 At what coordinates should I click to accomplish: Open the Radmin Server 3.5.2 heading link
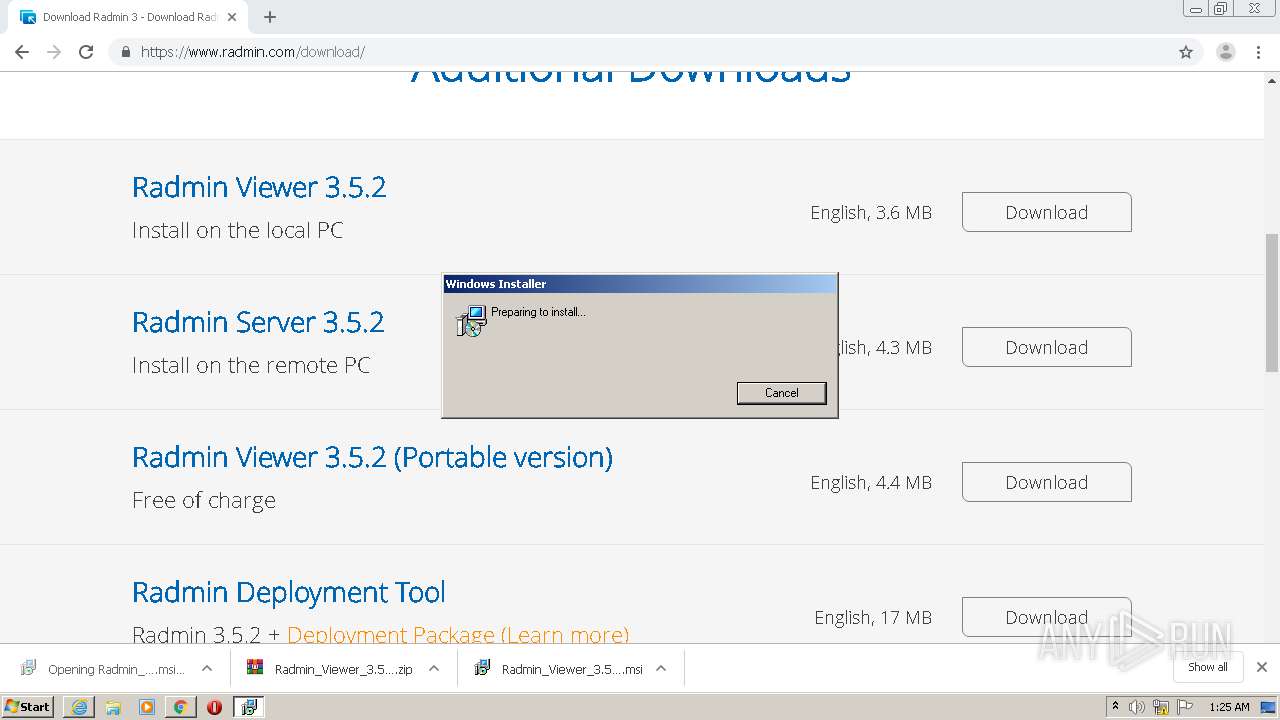(x=258, y=322)
